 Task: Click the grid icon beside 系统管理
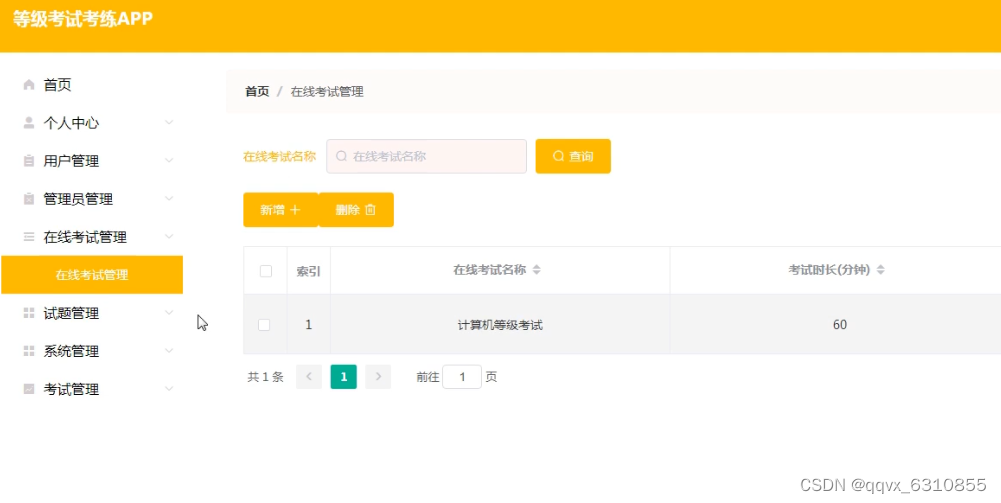29,351
